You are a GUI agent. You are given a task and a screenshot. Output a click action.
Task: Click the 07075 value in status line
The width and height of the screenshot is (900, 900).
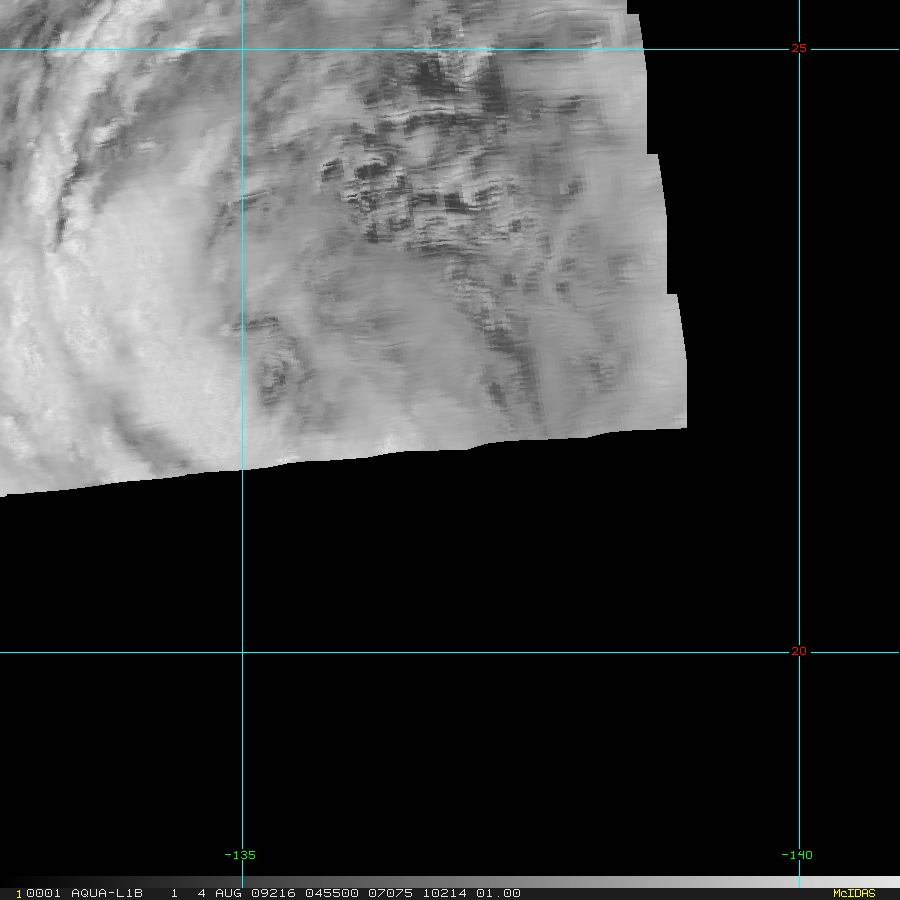(x=390, y=893)
